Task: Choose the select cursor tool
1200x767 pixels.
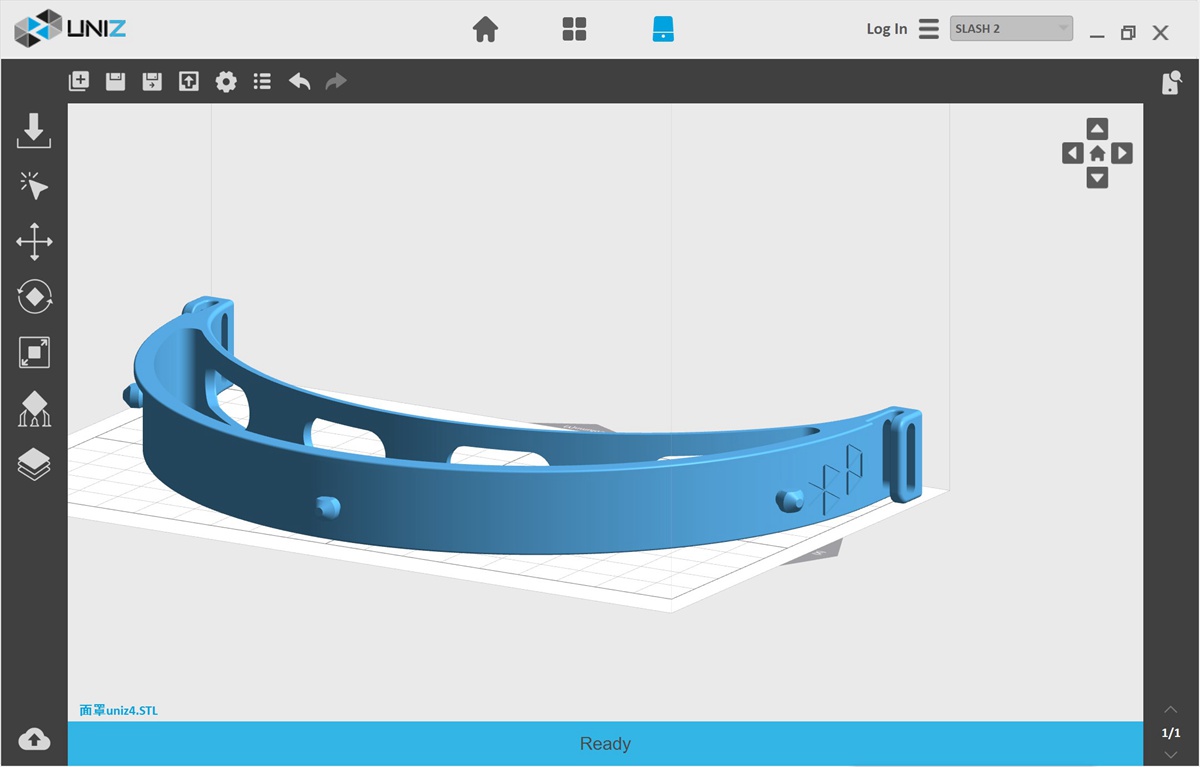Action: [x=34, y=186]
